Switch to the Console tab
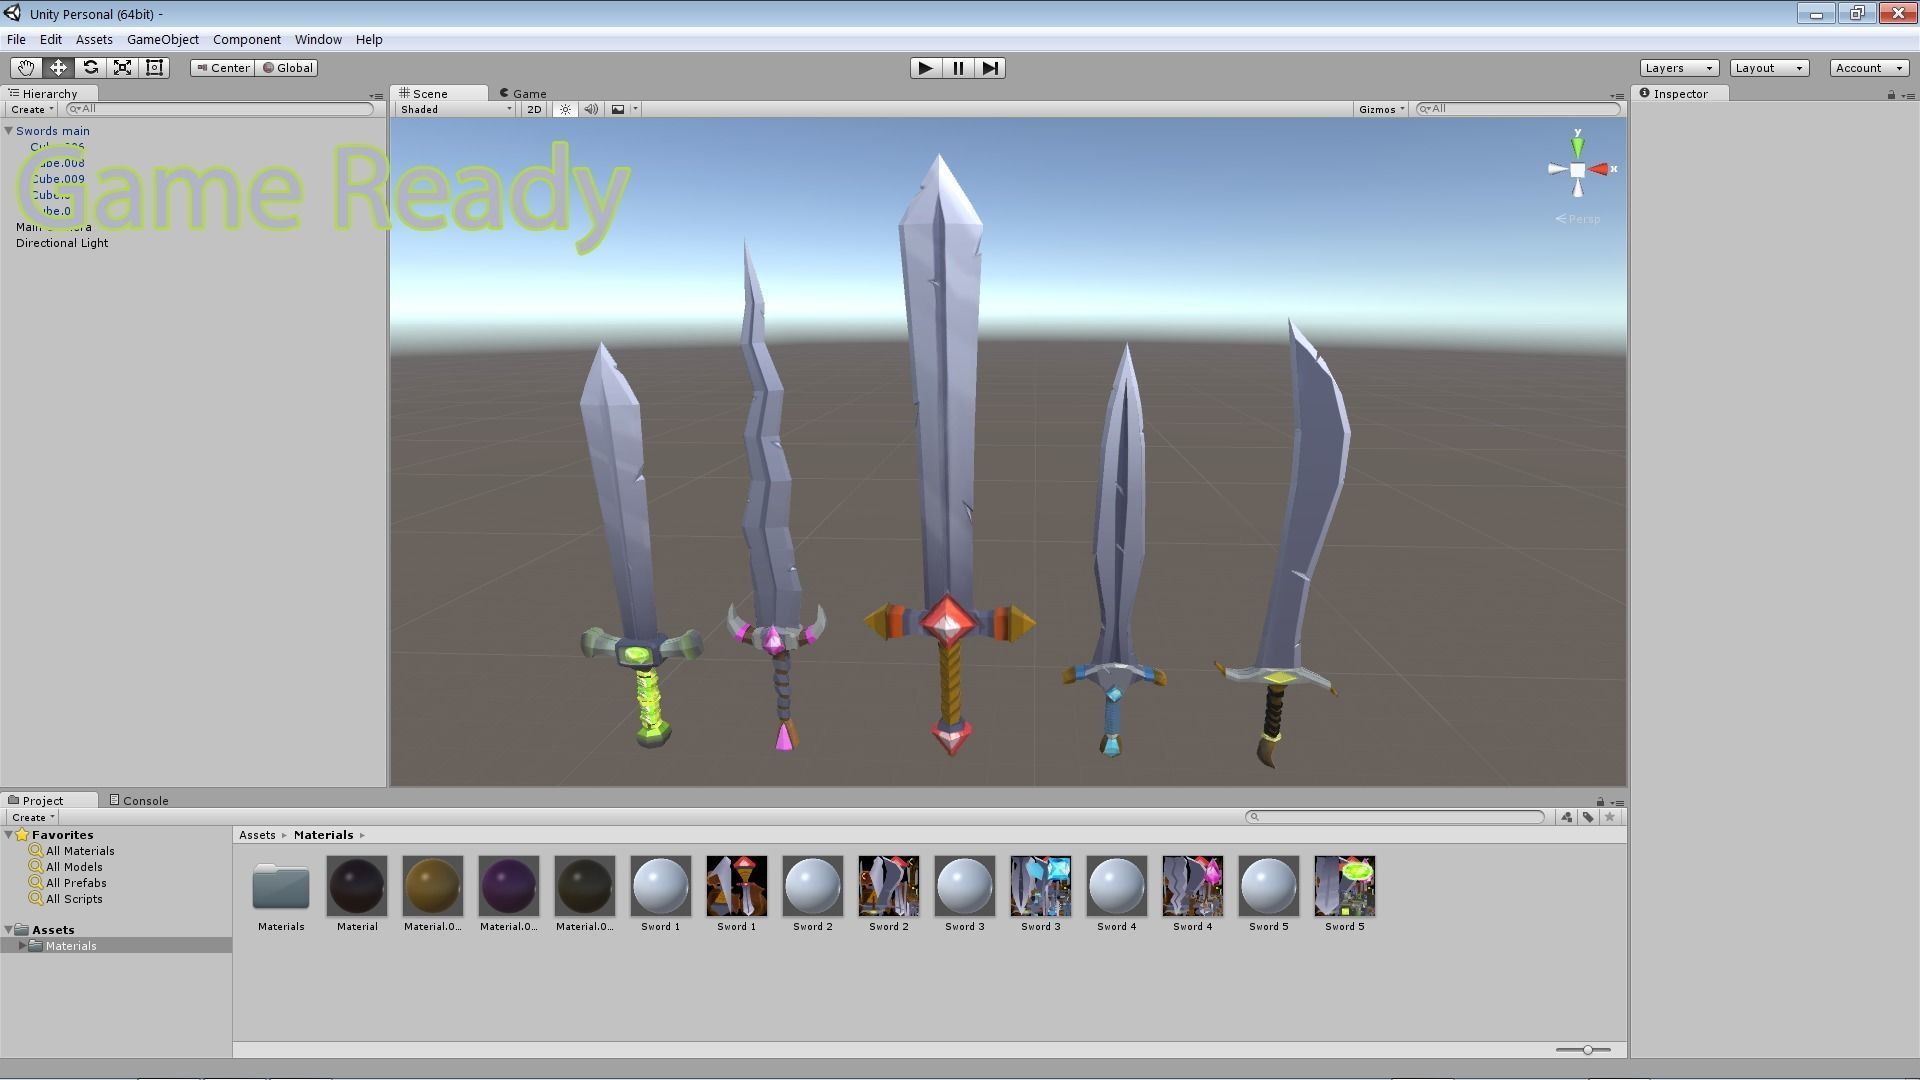Viewport: 1920px width, 1080px height. tap(139, 800)
